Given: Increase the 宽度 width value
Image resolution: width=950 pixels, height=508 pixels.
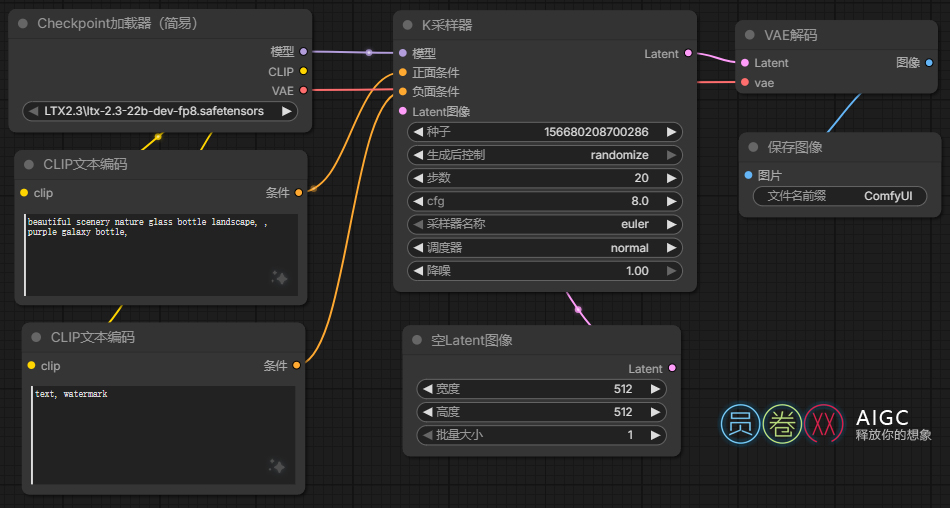Looking at the screenshot, I should pos(656,389).
